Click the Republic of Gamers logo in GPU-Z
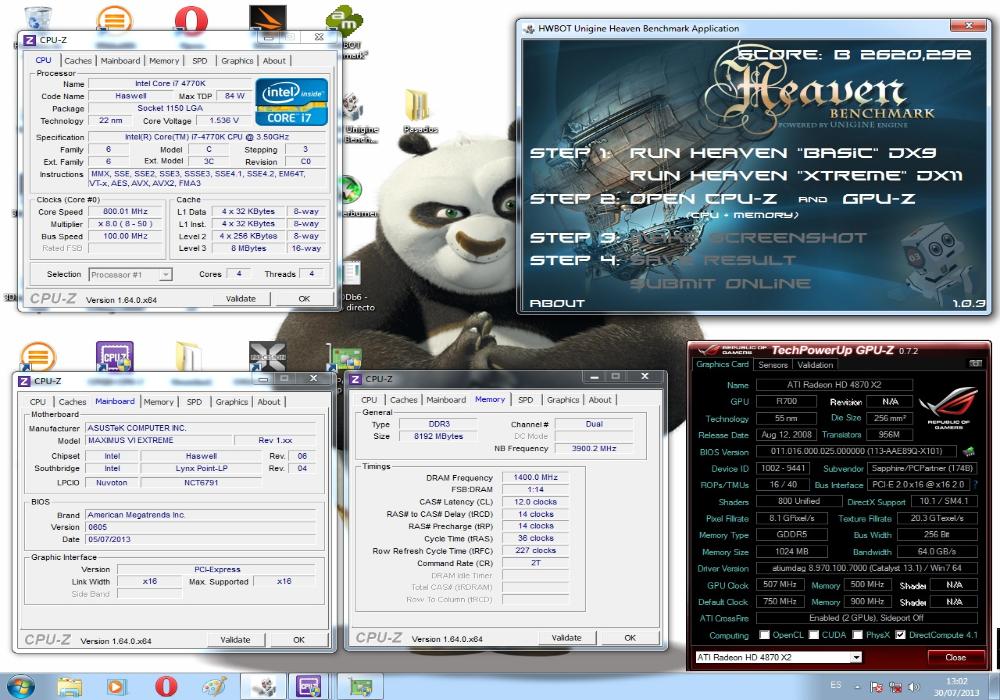 tap(948, 408)
